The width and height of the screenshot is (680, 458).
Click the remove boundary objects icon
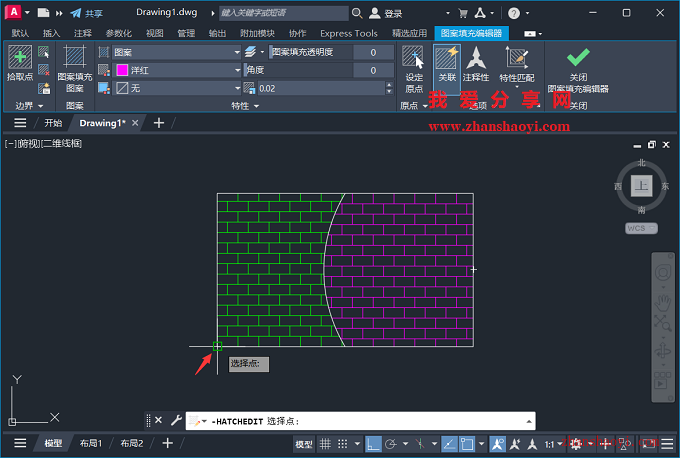(x=44, y=70)
